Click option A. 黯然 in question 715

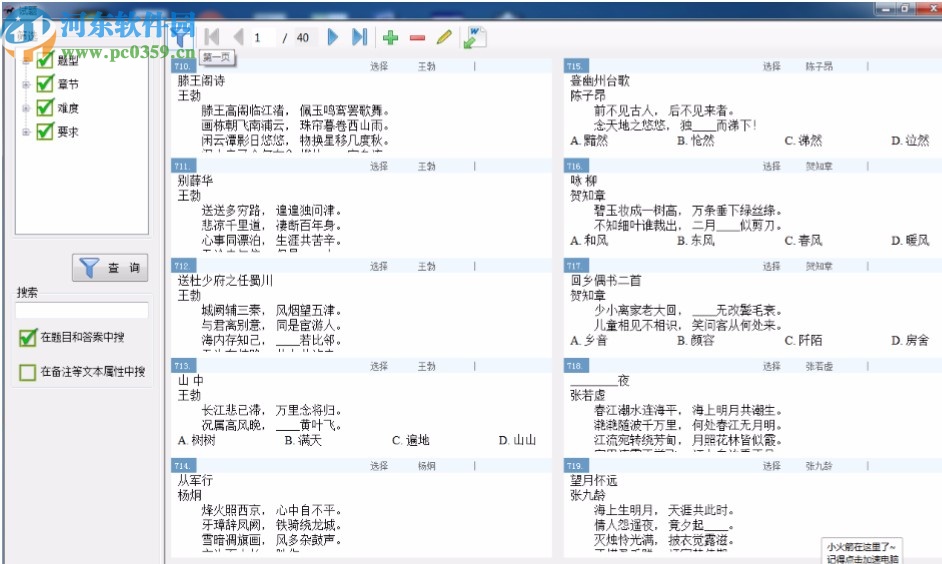[589, 141]
